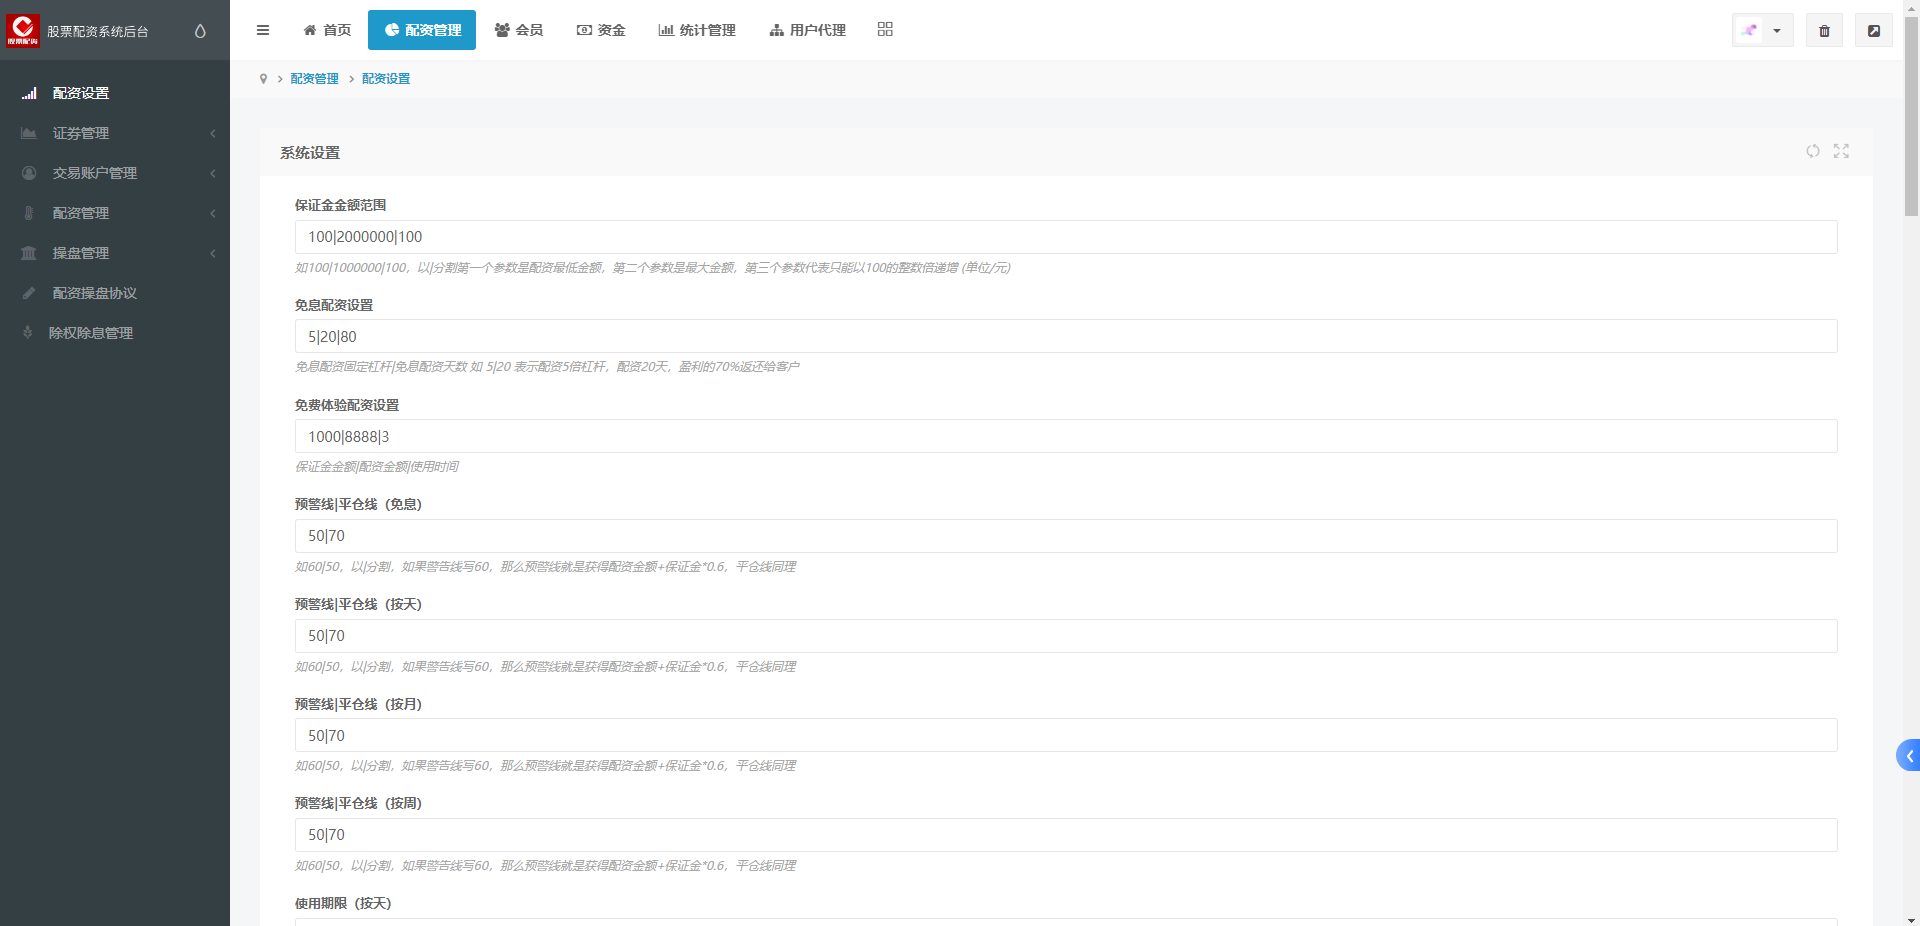
Task: Switch to the 会员 top tab
Action: (x=519, y=30)
